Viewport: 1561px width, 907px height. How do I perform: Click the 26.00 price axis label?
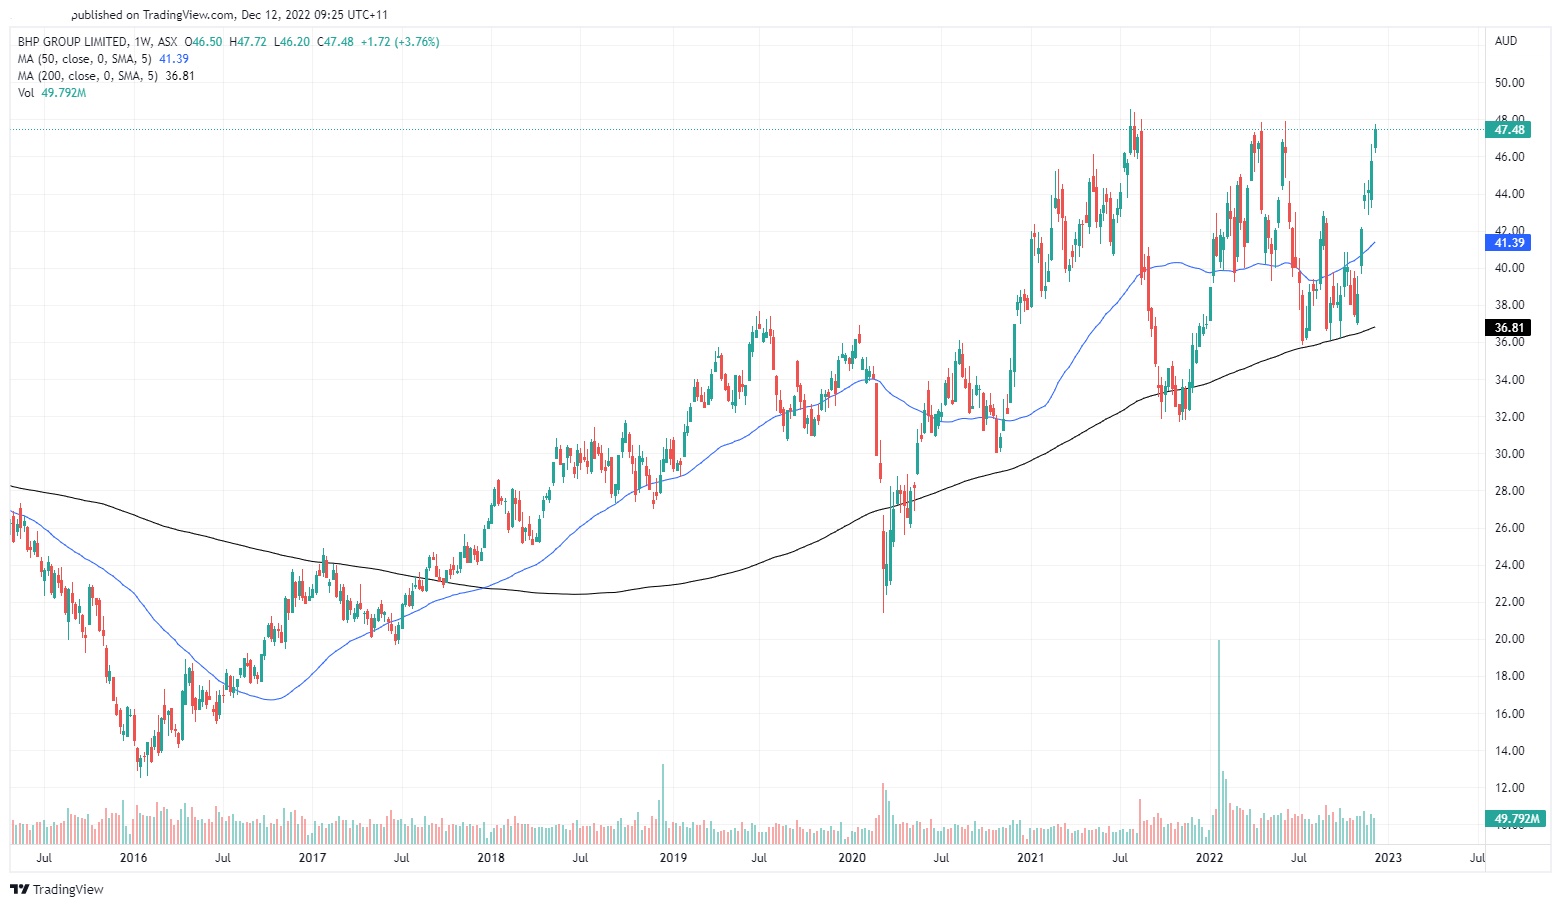1510,528
